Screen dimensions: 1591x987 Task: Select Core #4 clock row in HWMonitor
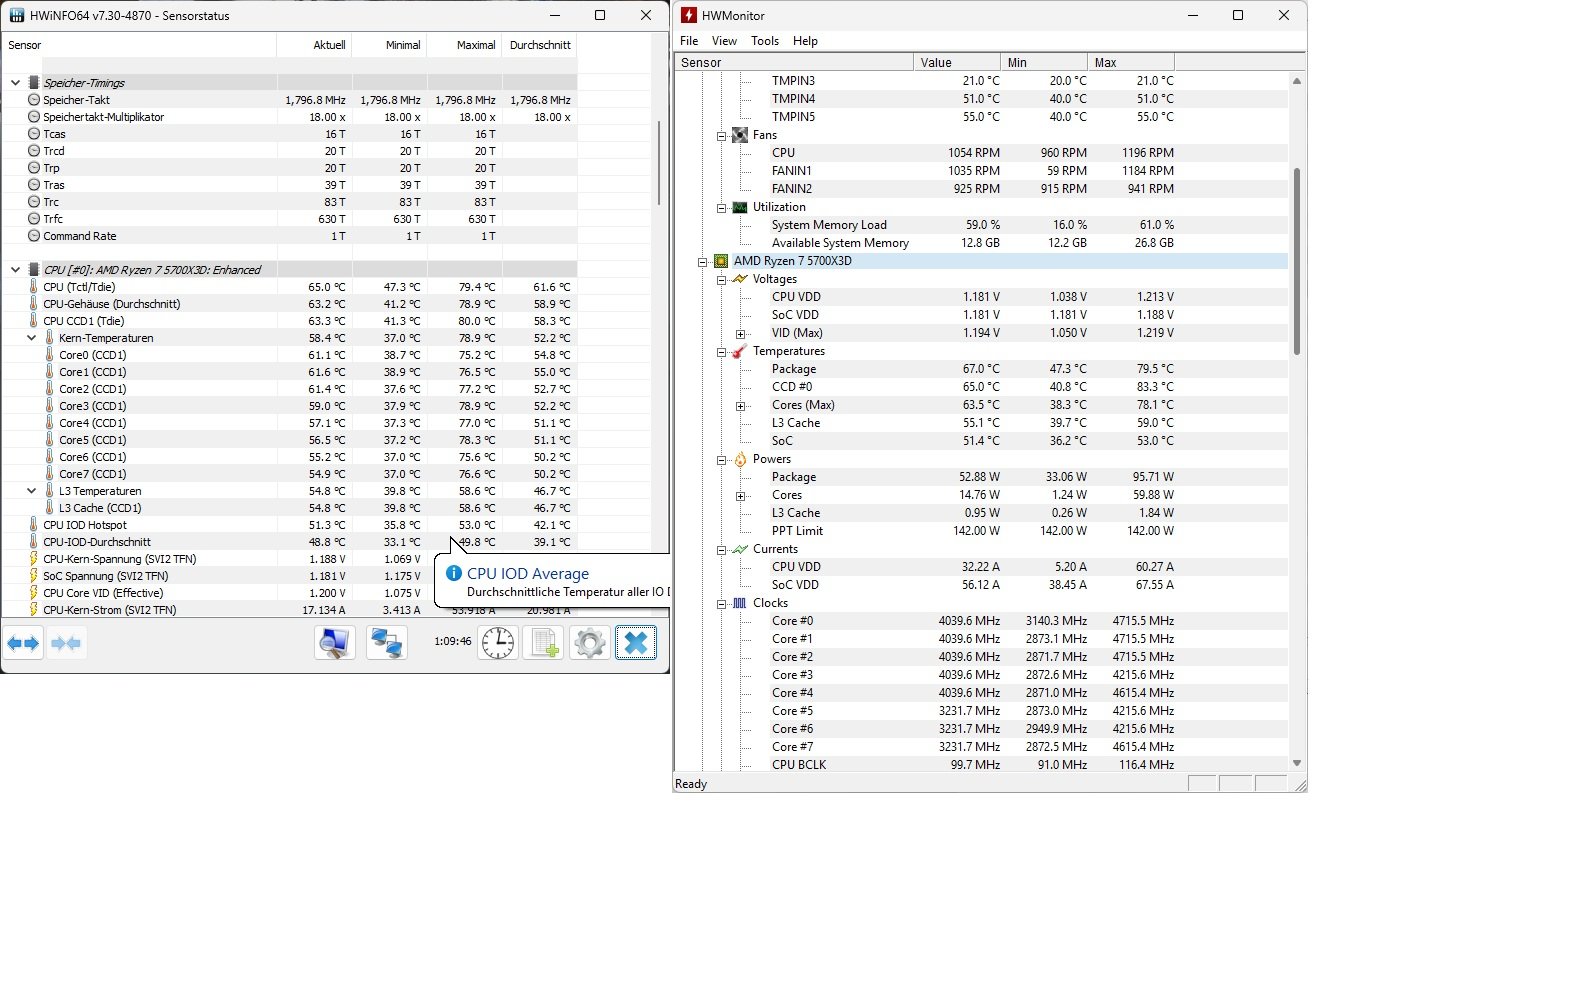981,693
